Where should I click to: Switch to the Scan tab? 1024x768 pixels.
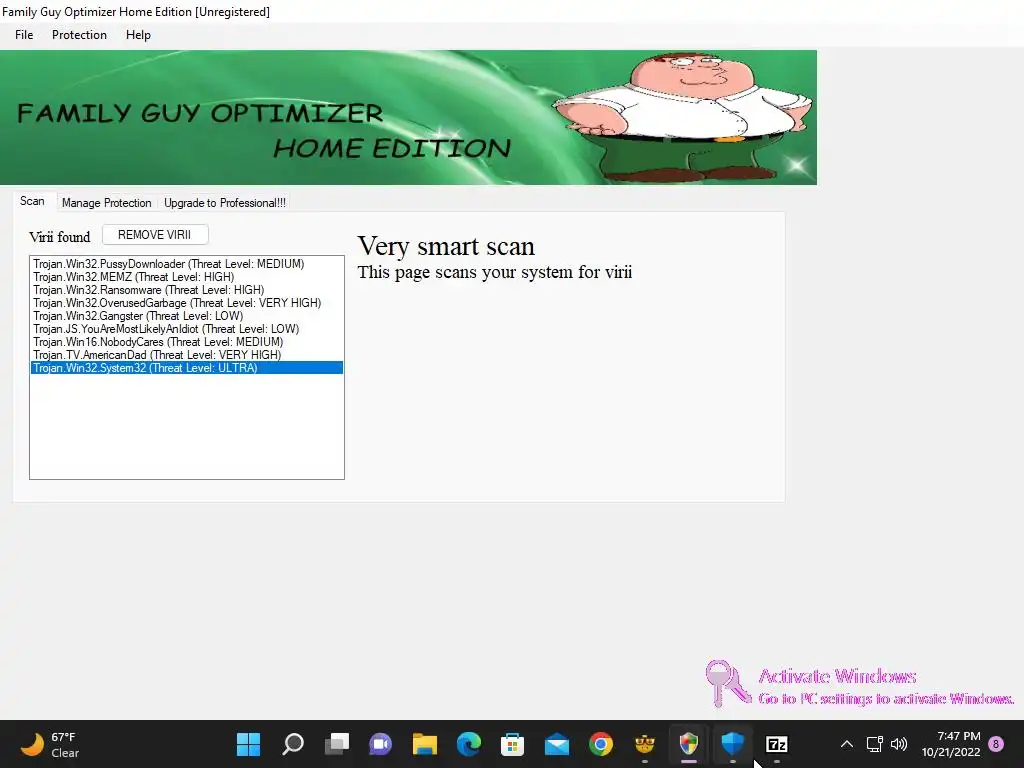click(x=32, y=201)
